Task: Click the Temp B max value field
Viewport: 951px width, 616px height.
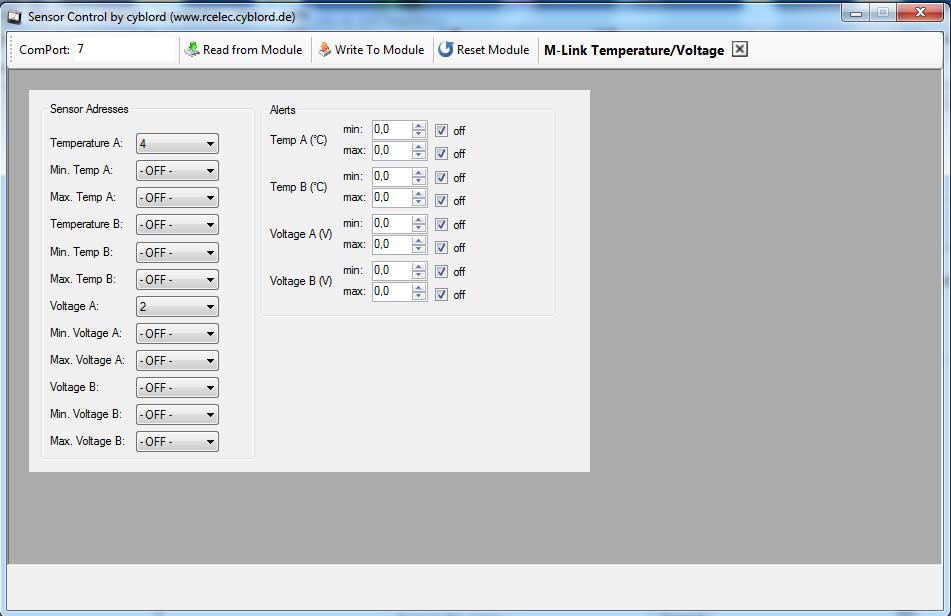Action: pos(392,198)
